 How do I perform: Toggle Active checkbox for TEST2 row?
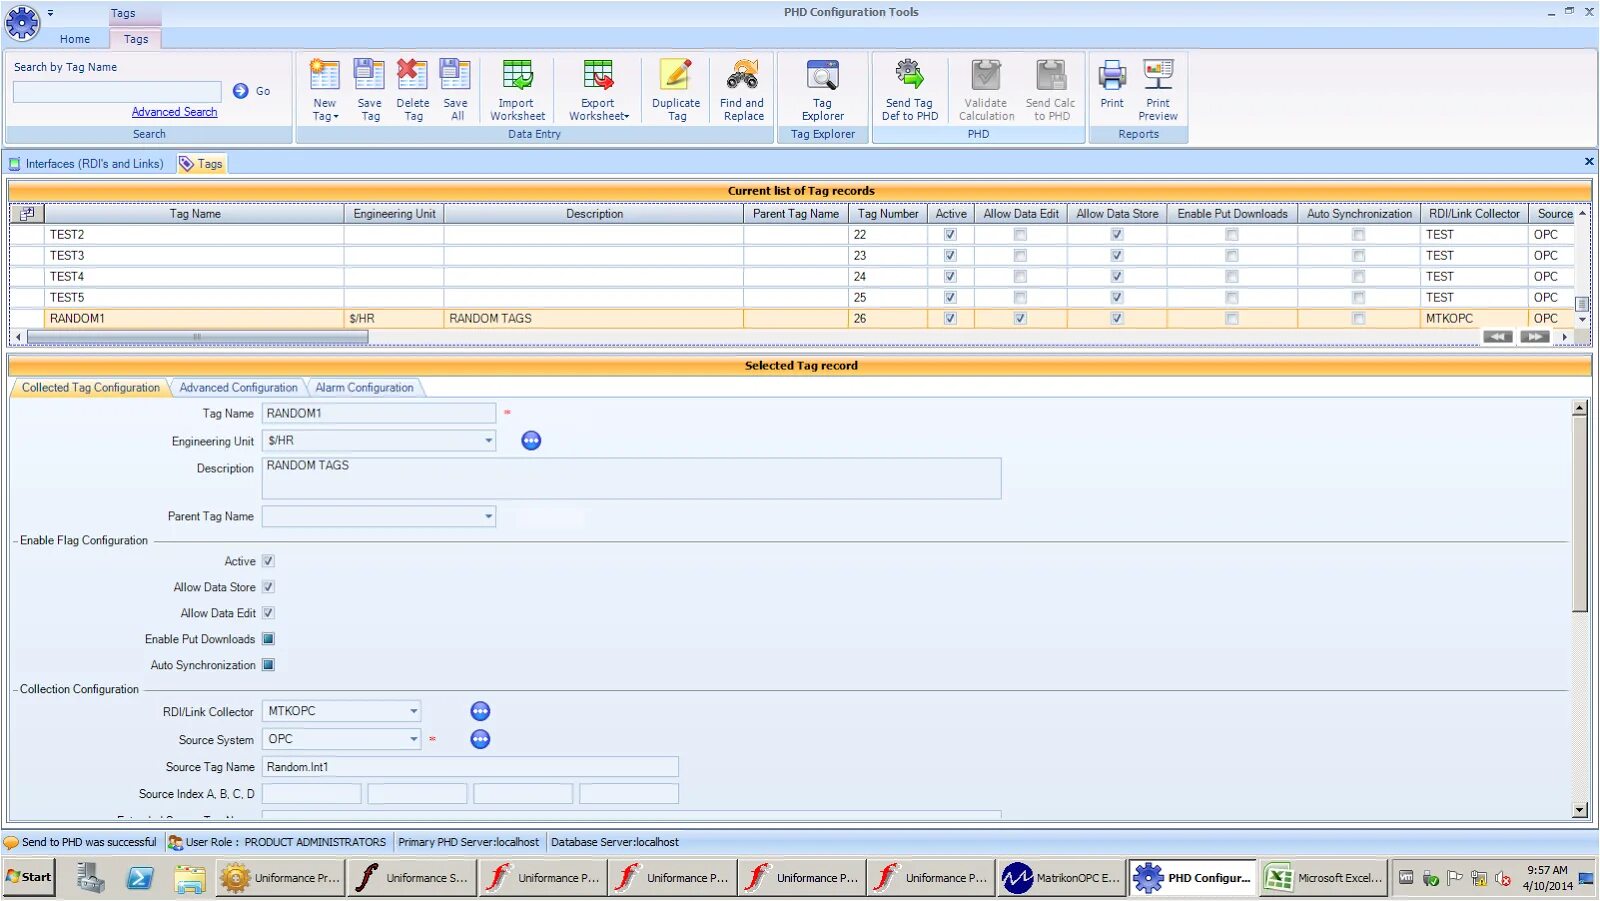pos(950,235)
